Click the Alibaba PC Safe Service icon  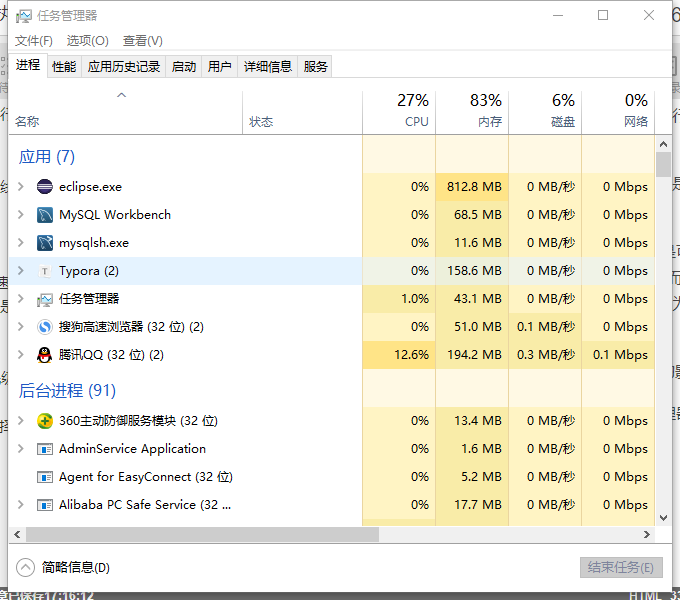tap(45, 505)
